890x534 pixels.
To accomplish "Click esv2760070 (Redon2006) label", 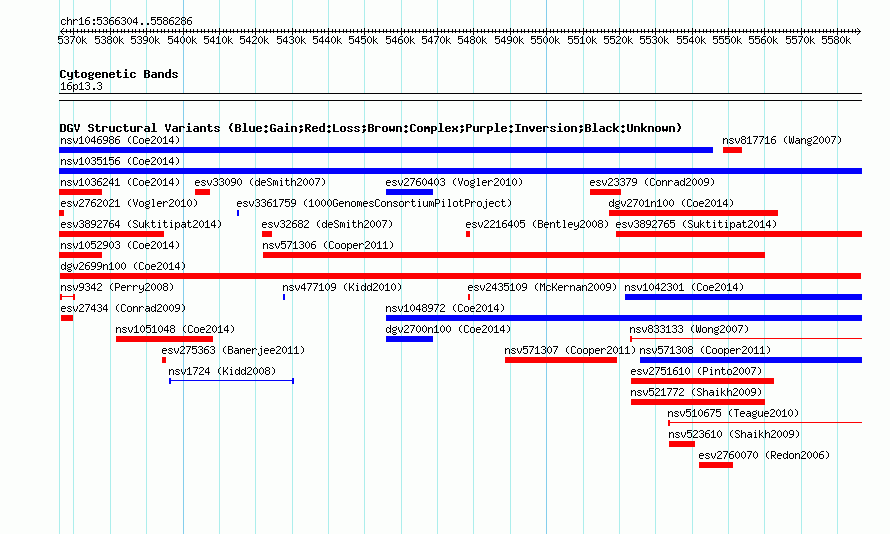I will 764,455.
